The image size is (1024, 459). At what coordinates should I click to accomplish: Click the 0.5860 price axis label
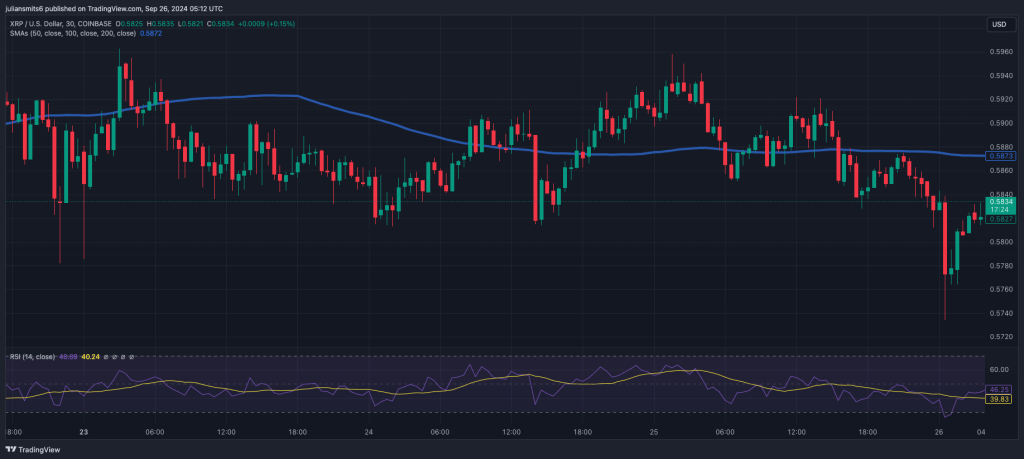click(x=1002, y=170)
